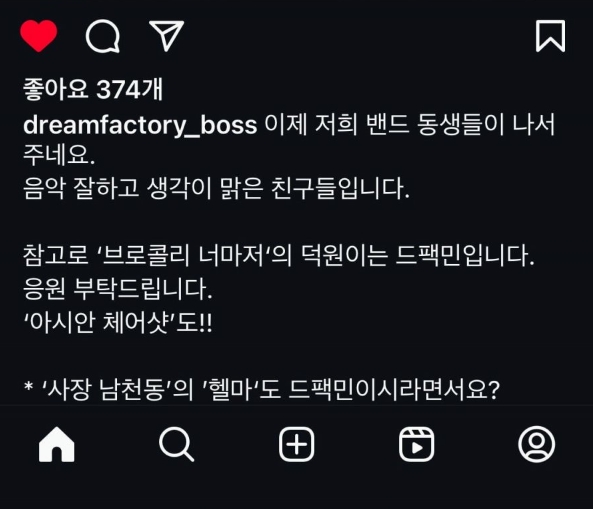Save the post with the bookmark icon

[550, 36]
